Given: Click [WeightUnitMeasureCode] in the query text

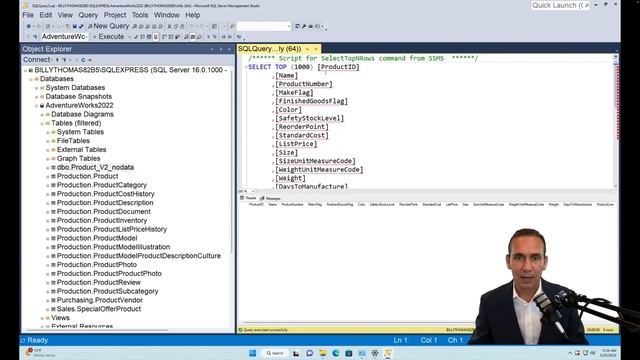Looking at the screenshot, I should [x=319, y=169].
